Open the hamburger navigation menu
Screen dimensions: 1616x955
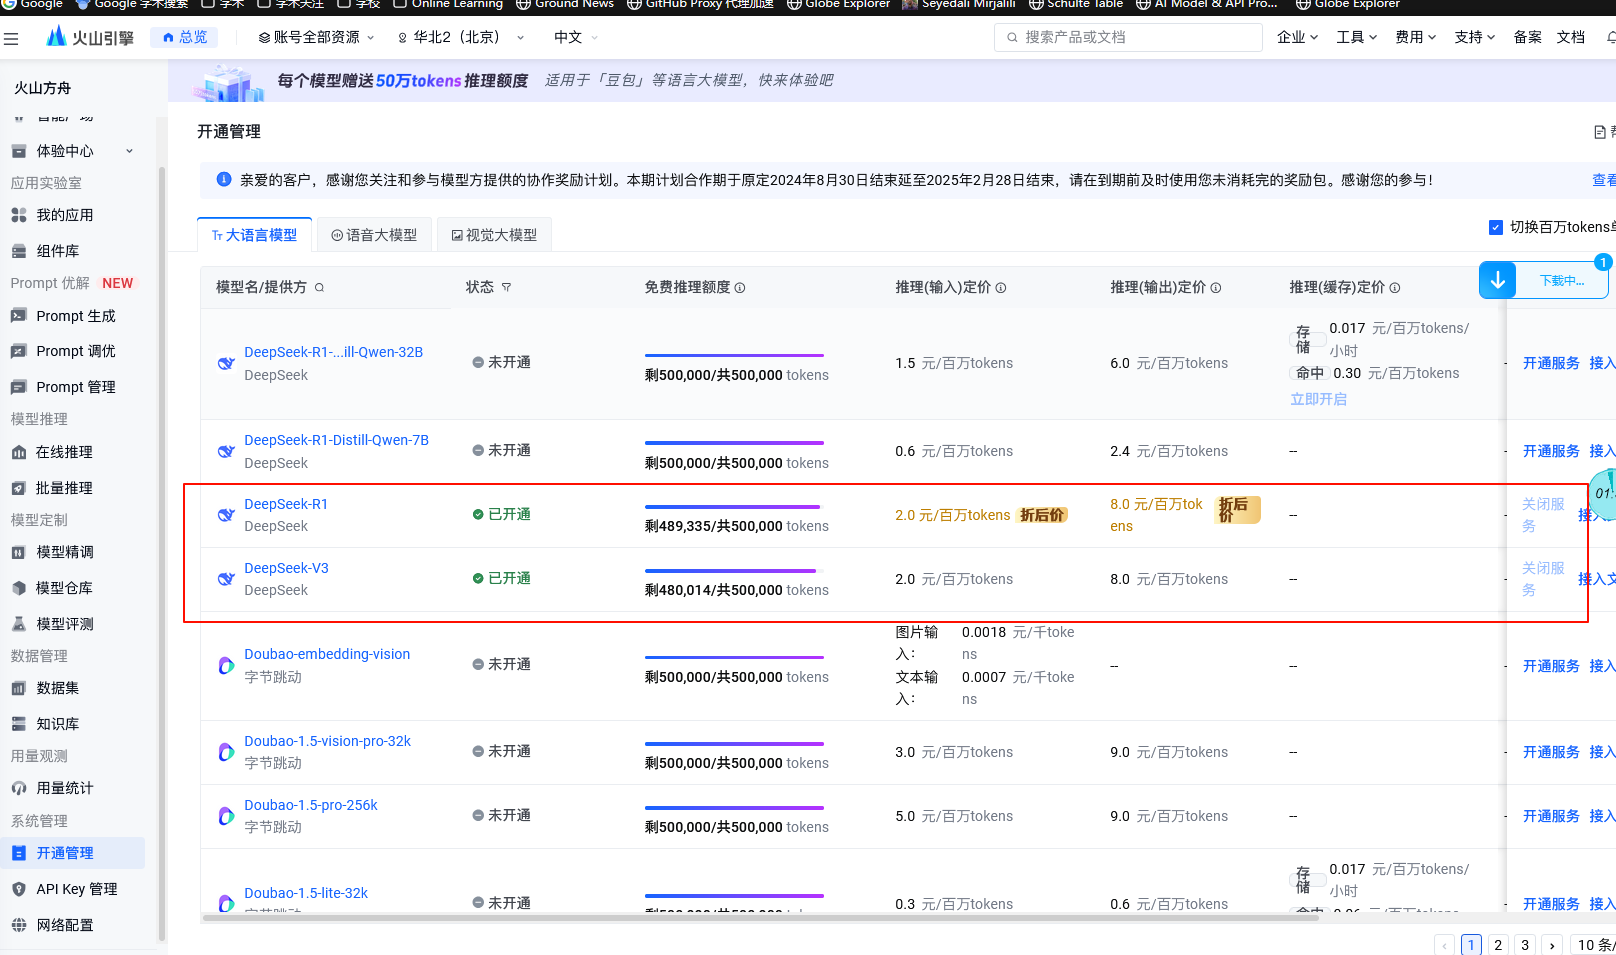[x=12, y=38]
